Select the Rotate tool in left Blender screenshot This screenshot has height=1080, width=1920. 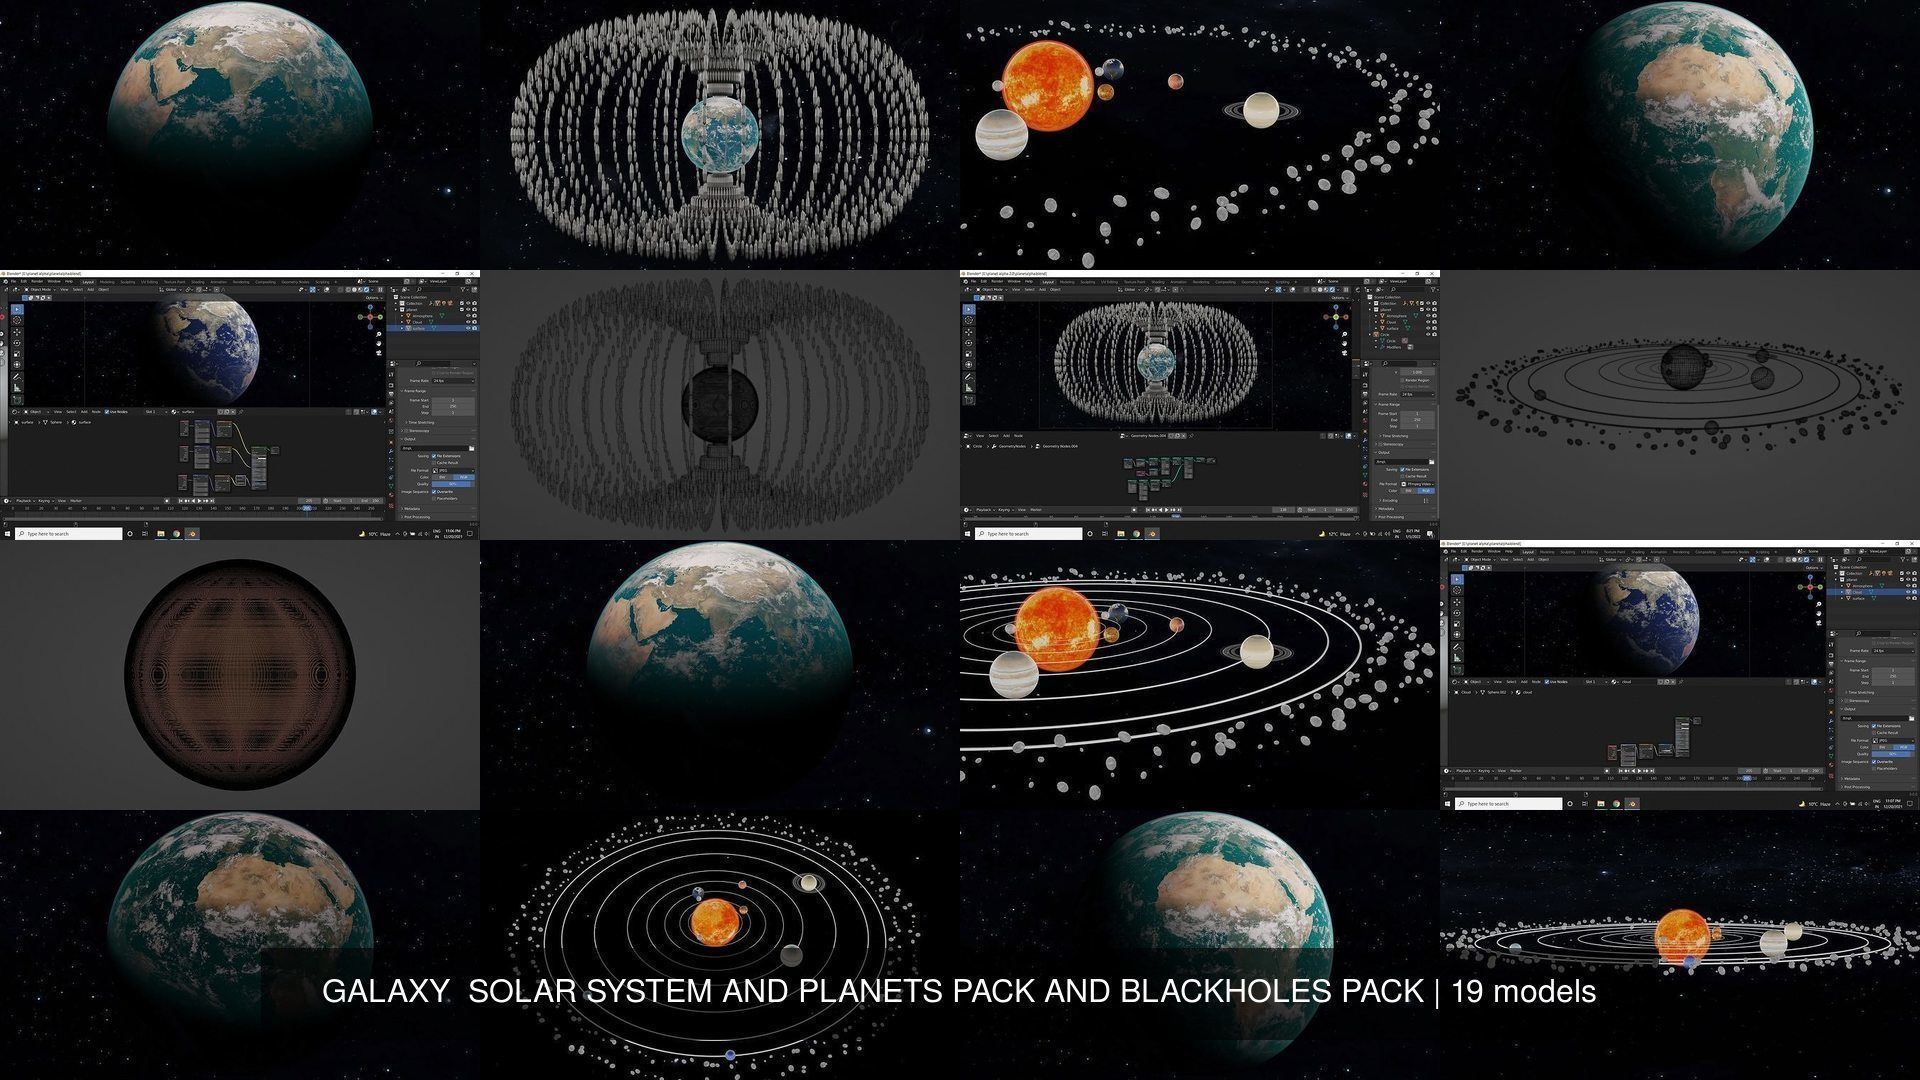[17, 343]
